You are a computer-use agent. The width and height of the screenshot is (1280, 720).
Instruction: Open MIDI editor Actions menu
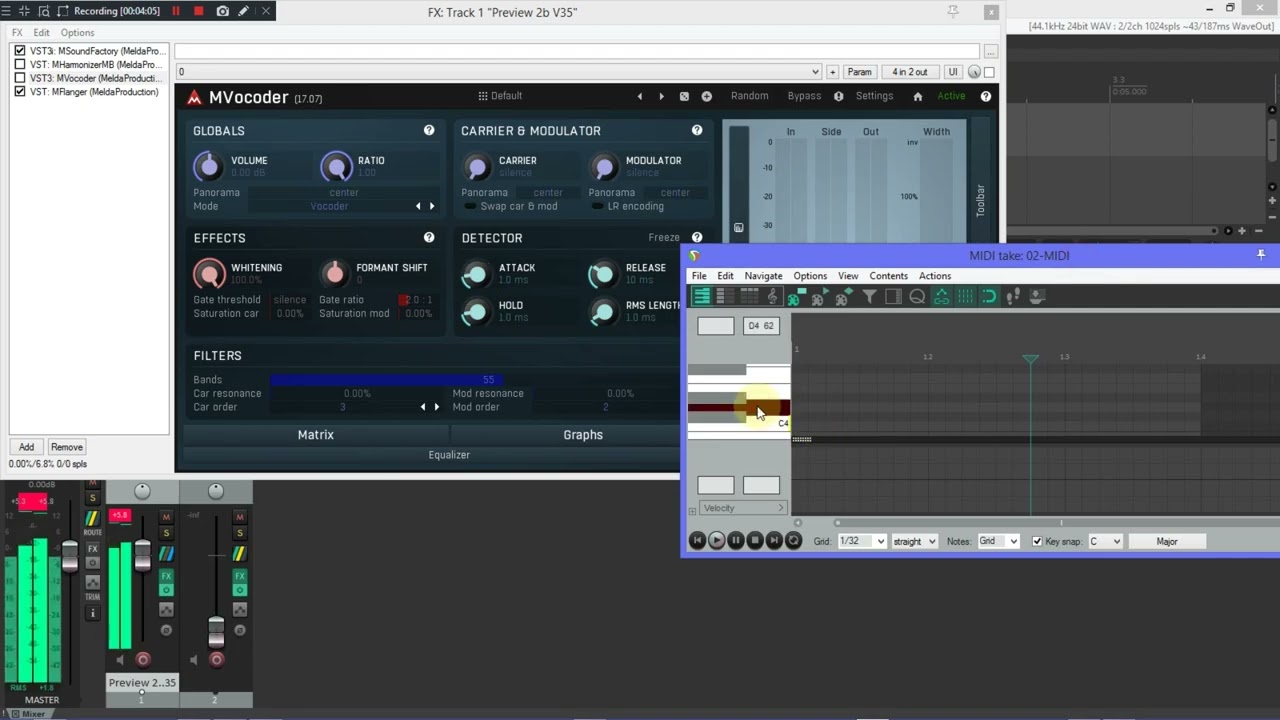pos(935,276)
